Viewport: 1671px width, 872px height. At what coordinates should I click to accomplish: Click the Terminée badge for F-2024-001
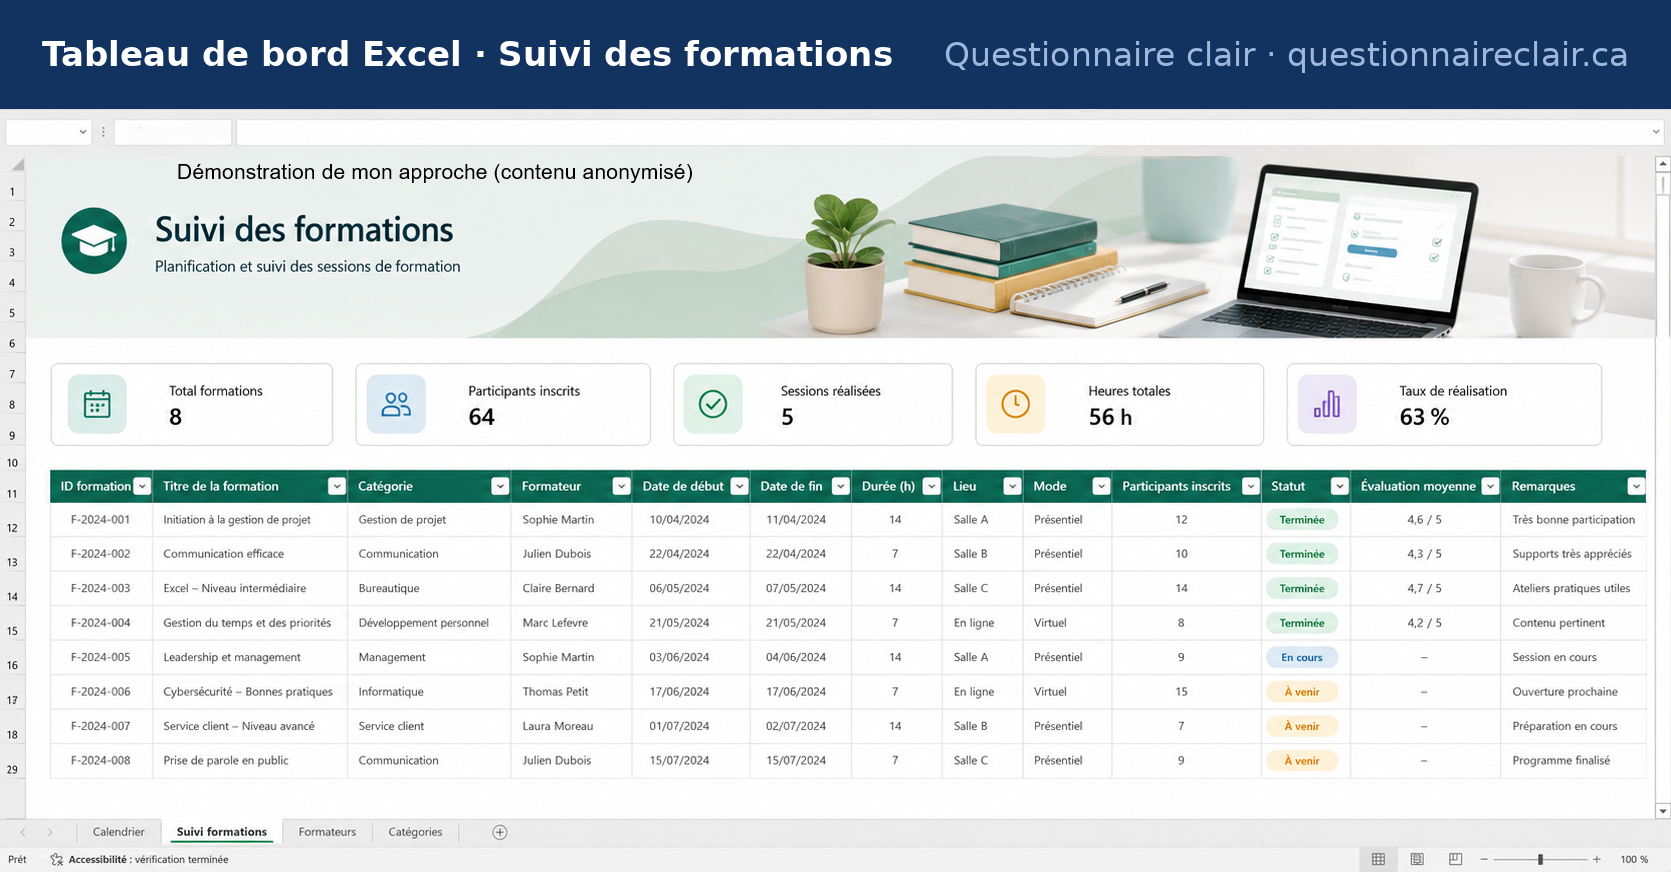[x=1302, y=520]
